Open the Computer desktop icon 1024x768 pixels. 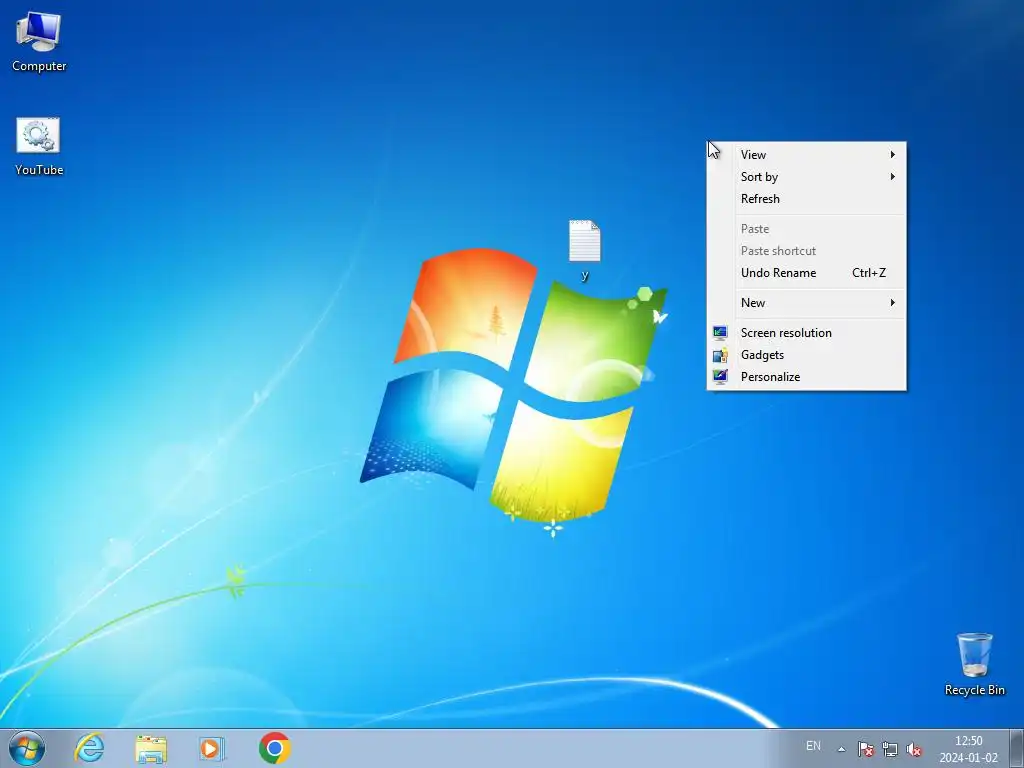pos(39,42)
